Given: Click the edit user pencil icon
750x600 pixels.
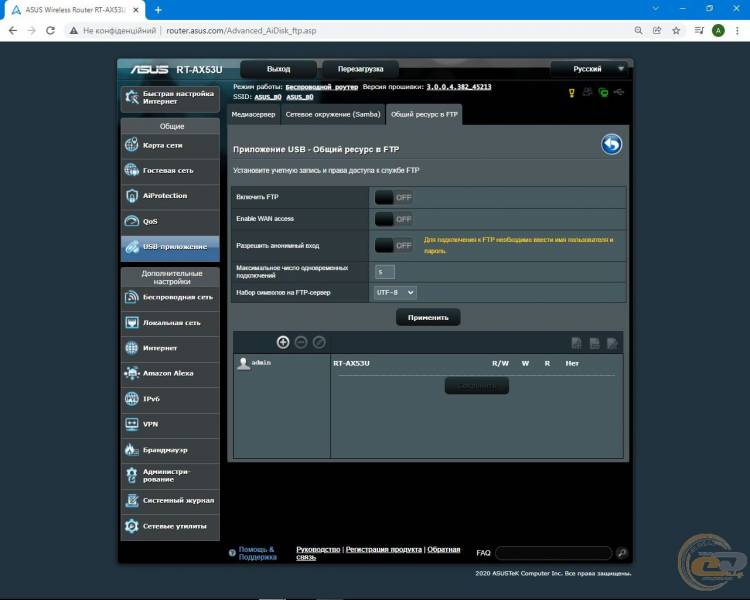Looking at the screenshot, I should pos(319,342).
